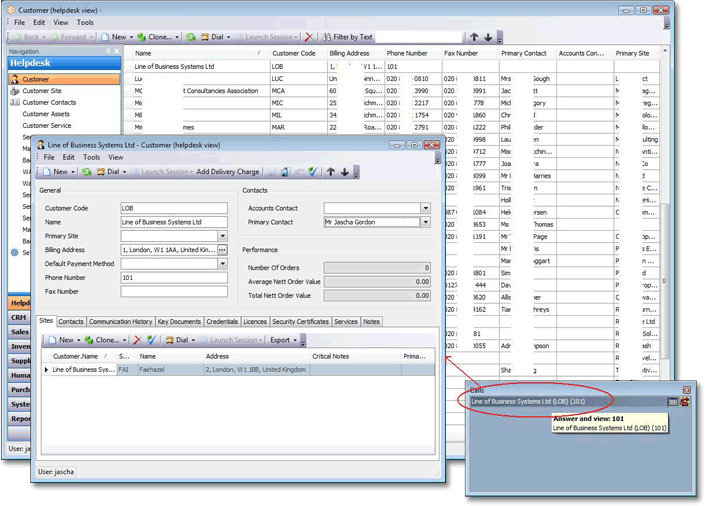
Task: Expand the Primary Contact combo box
Action: coord(425,222)
